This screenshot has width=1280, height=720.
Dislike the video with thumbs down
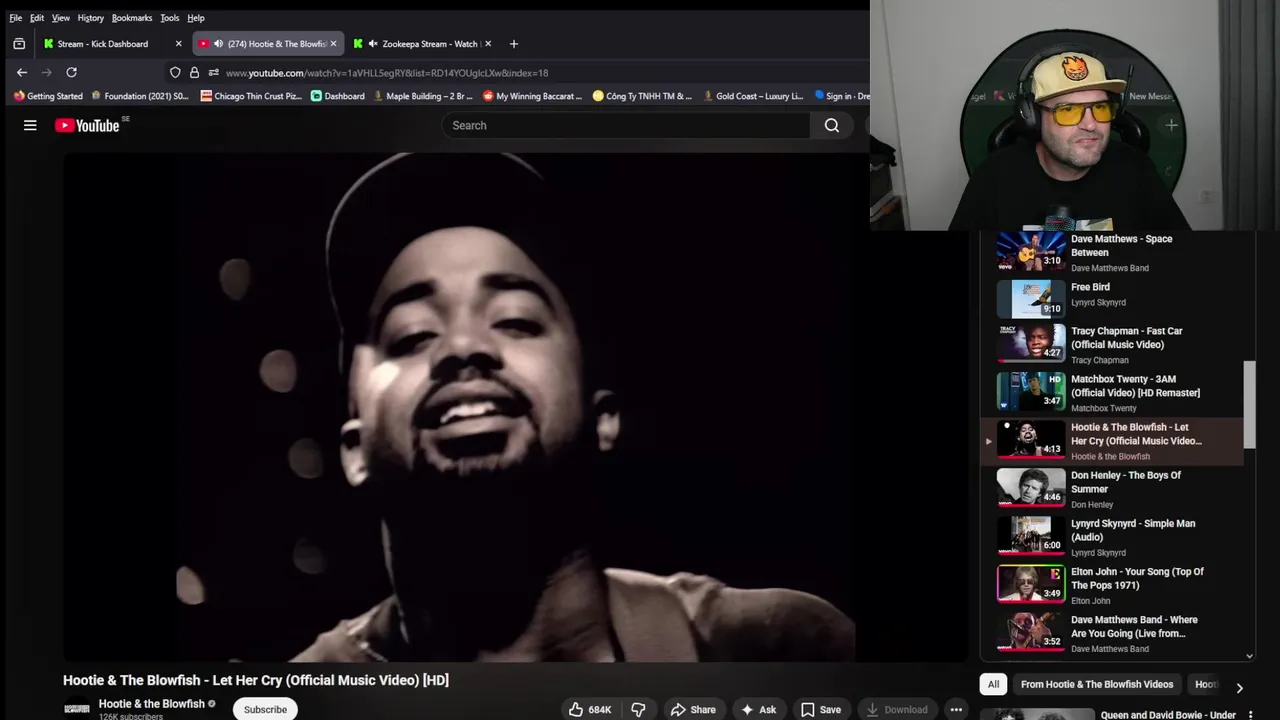click(638, 709)
